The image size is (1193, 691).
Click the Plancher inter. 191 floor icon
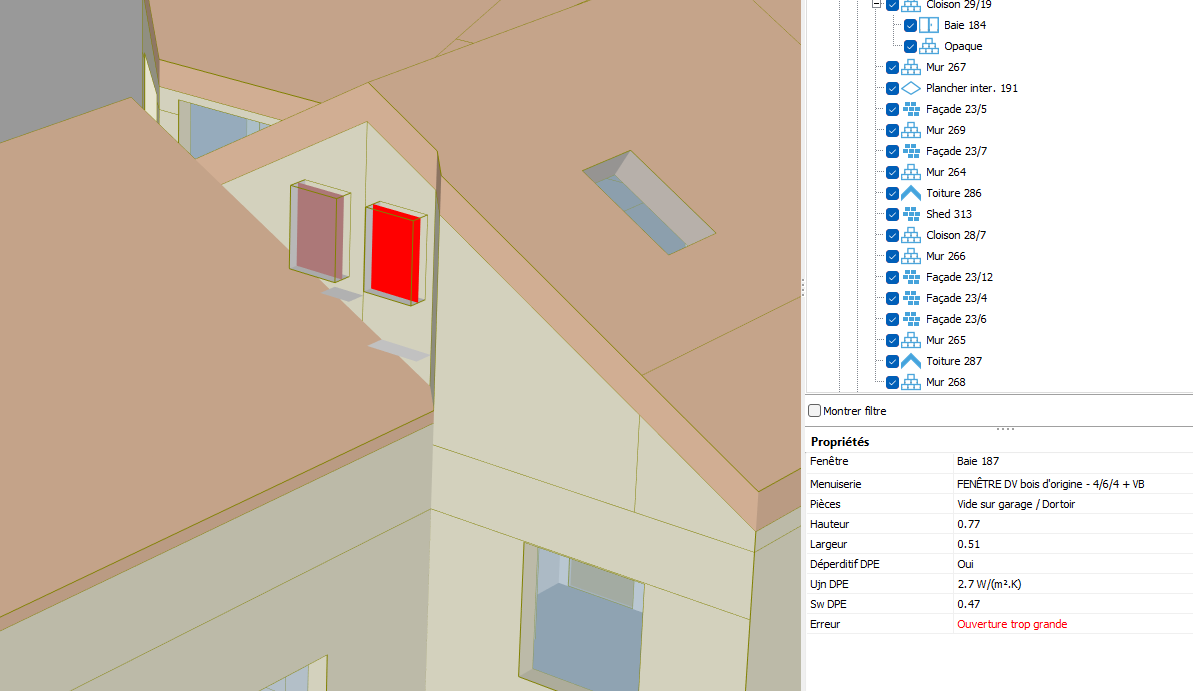tap(911, 88)
